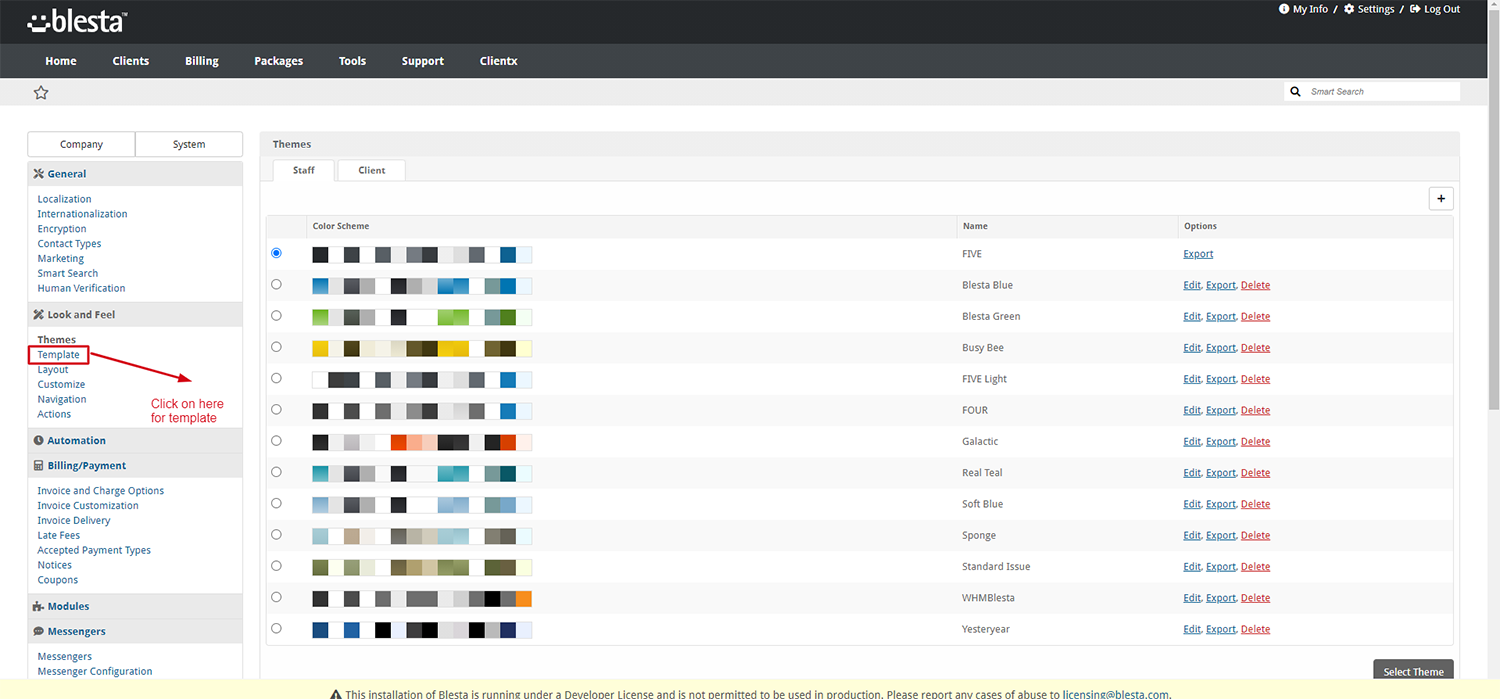
Task: Open the Support menu
Action: [423, 61]
